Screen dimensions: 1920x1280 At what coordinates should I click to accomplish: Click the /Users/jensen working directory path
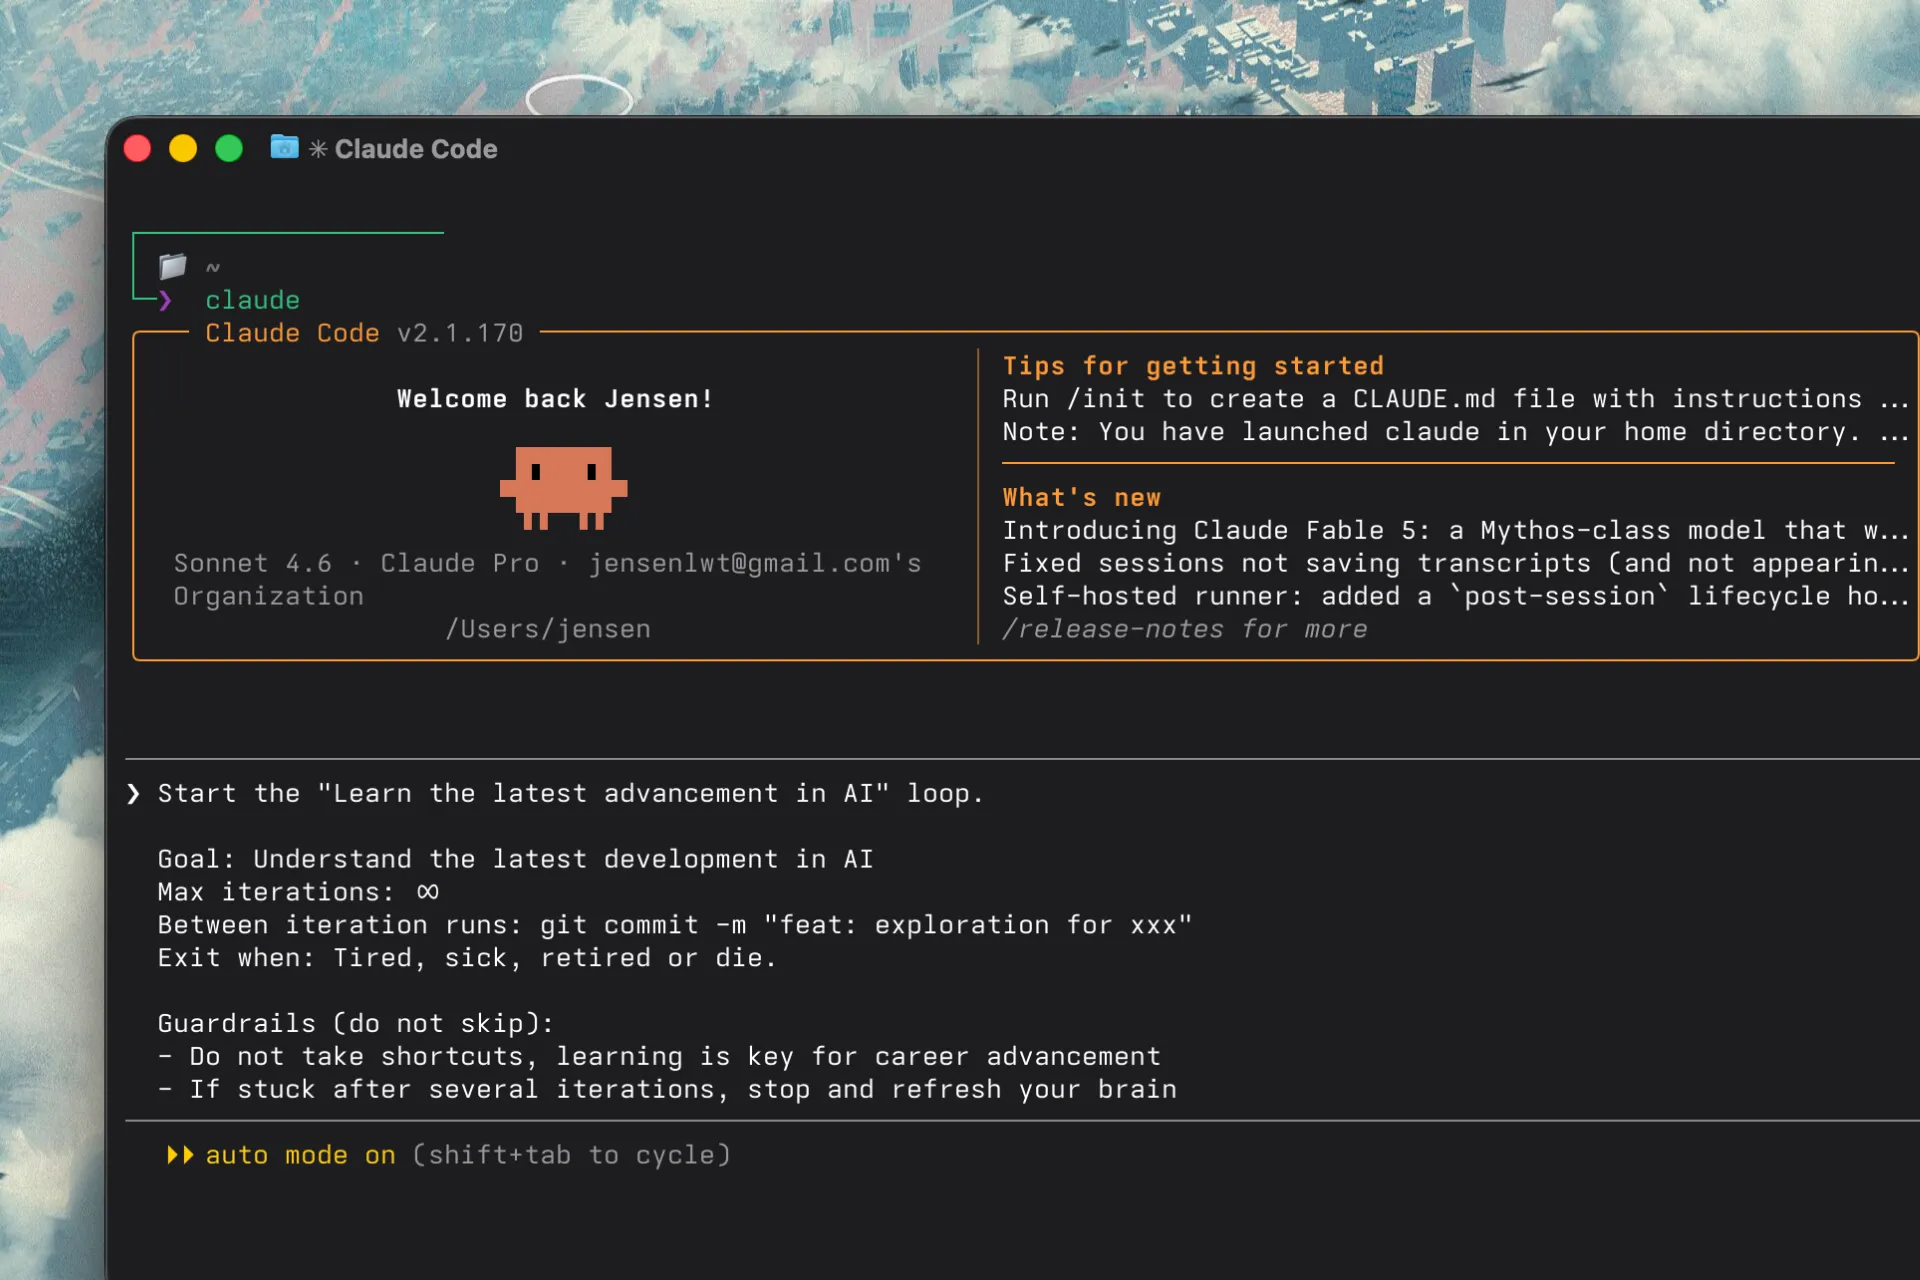click(548, 629)
